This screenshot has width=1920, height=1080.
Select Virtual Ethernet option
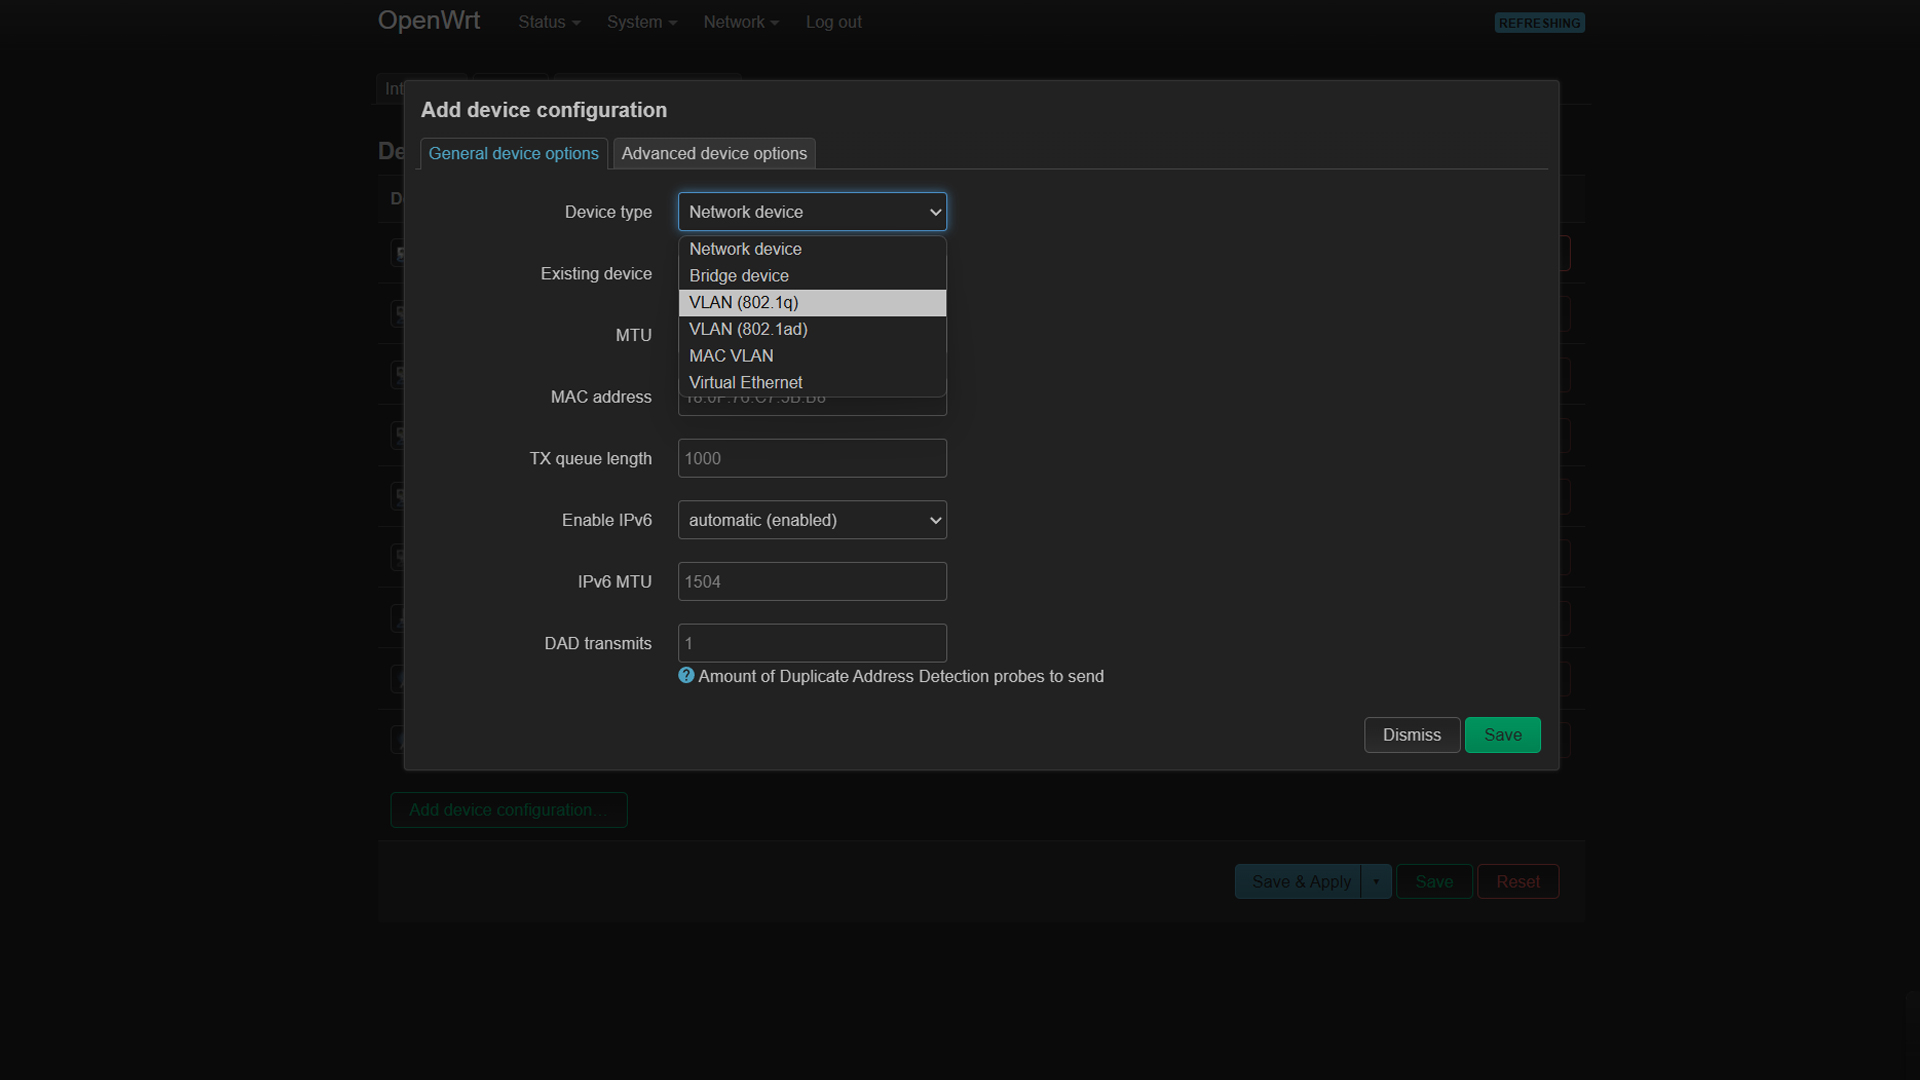tap(812, 383)
